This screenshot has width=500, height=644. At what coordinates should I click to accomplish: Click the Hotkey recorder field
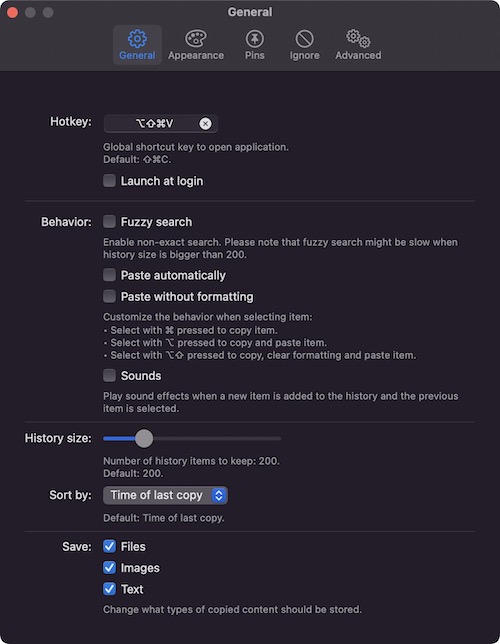[161, 124]
